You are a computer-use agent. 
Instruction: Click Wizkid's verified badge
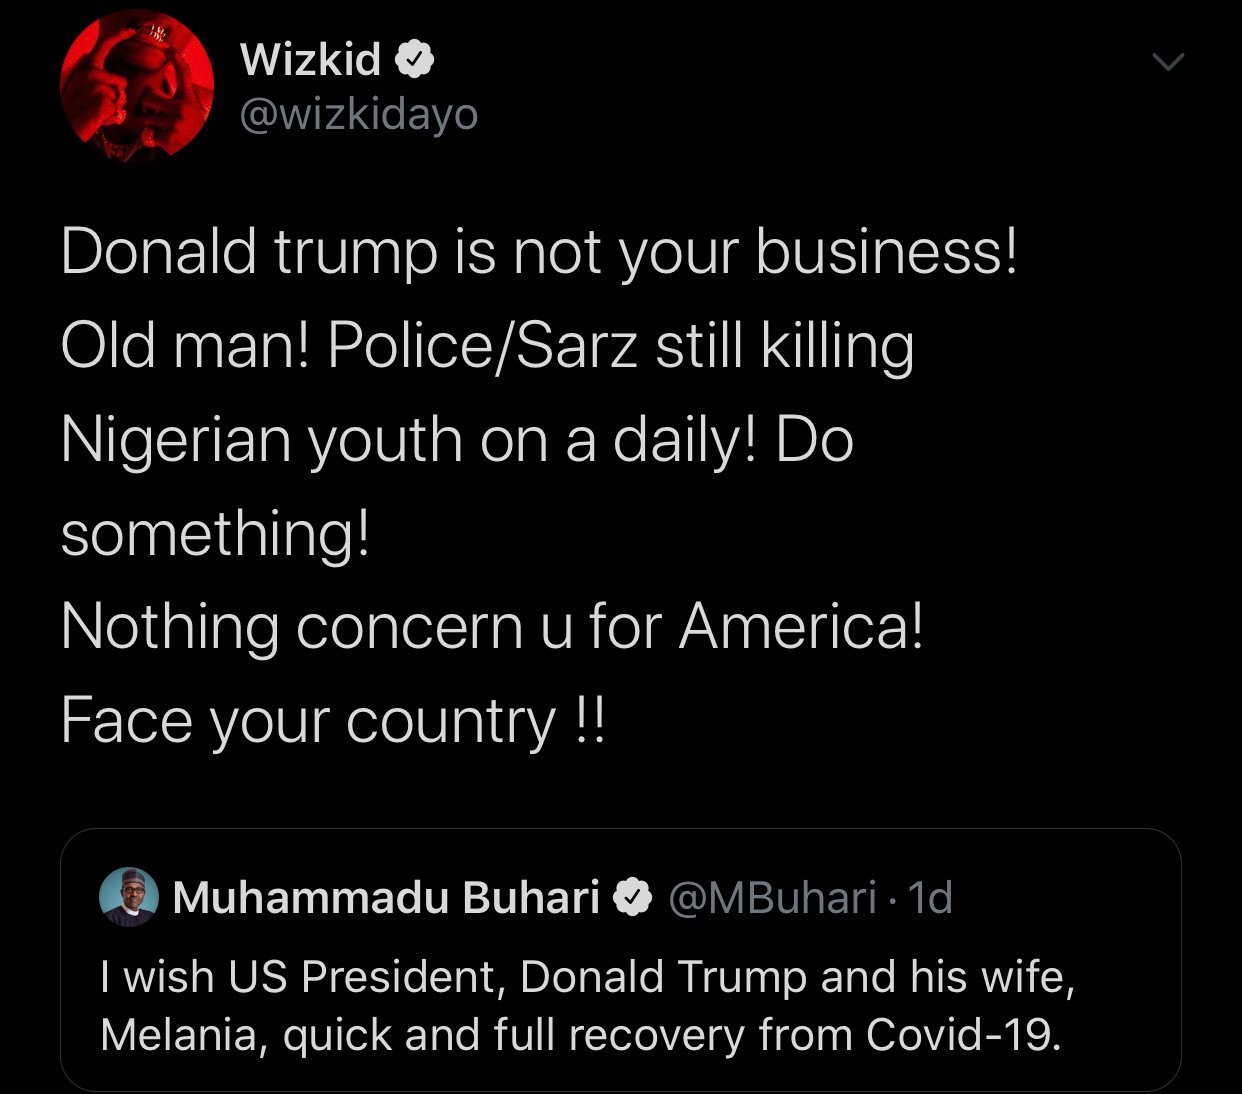414,60
